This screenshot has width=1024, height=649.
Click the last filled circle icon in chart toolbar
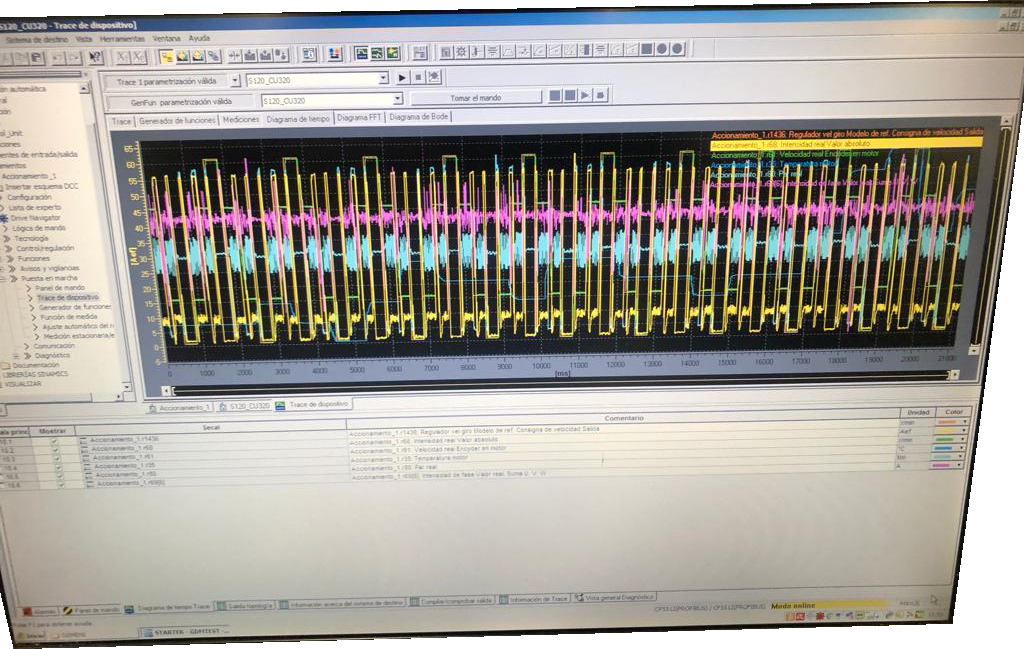point(678,48)
